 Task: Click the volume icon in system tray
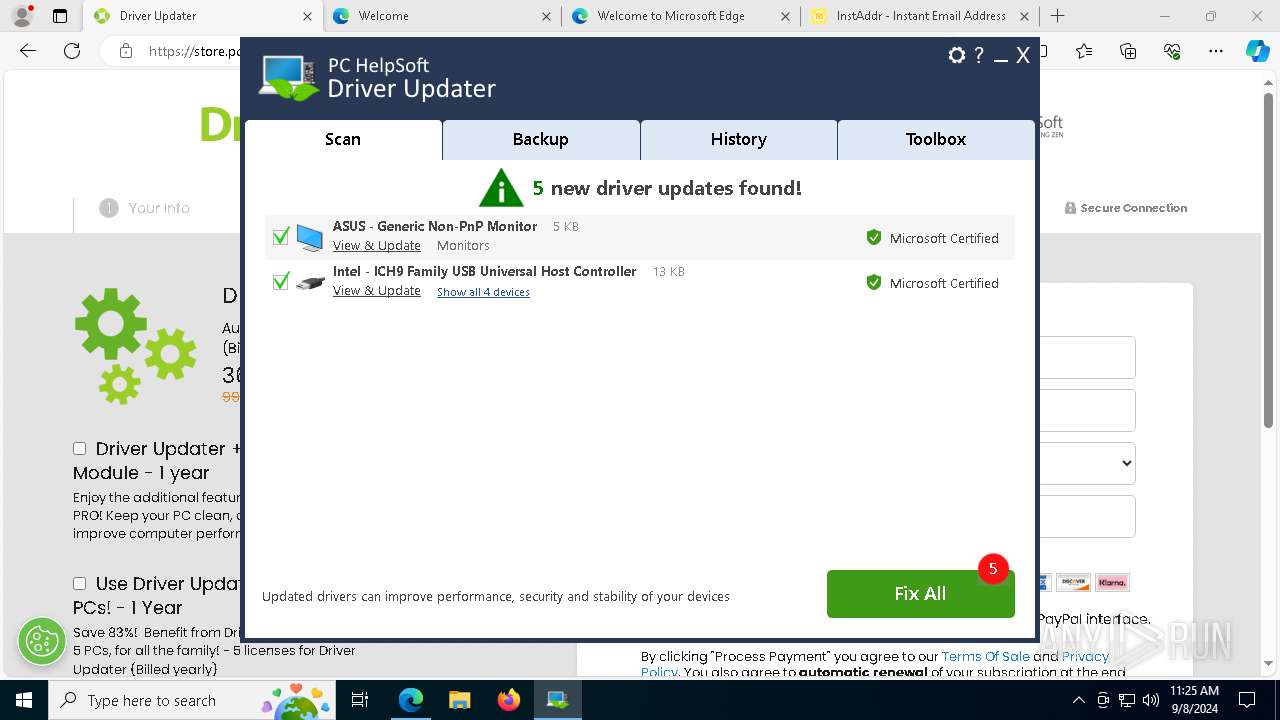click(x=1150, y=700)
